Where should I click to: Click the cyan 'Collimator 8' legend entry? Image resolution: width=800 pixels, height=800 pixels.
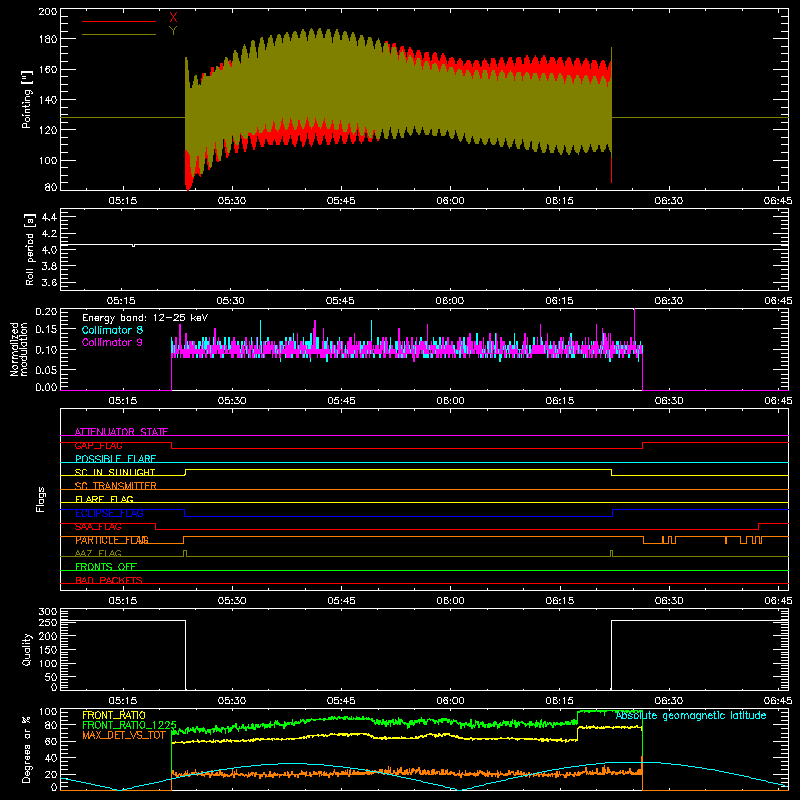pyautogui.click(x=112, y=330)
